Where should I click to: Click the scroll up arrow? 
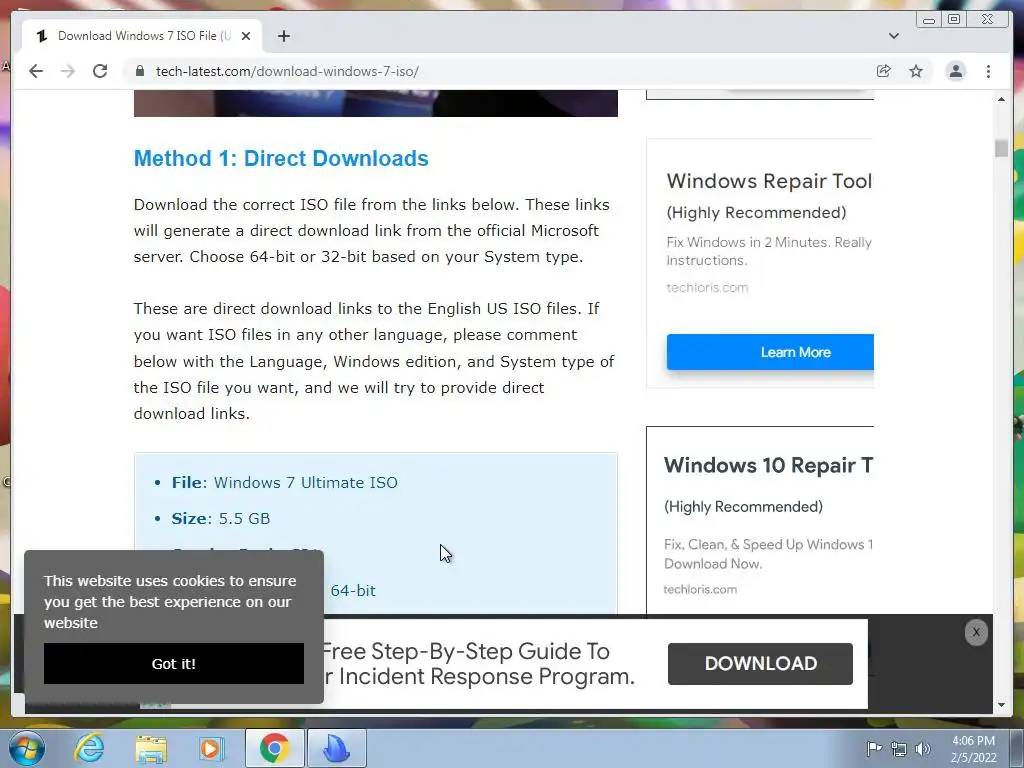pyautogui.click(x=1001, y=99)
